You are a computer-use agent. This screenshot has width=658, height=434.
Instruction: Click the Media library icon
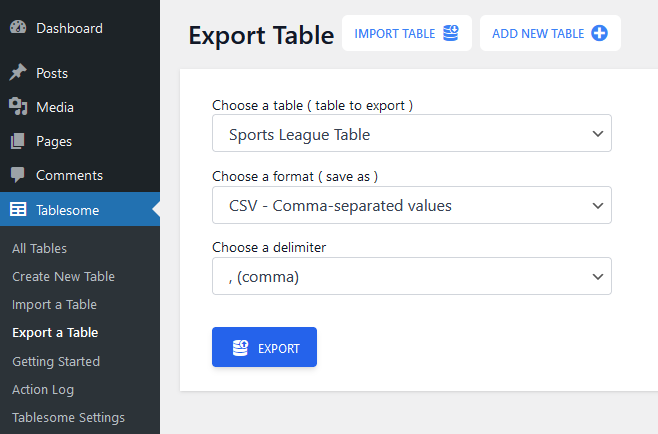pos(18,107)
